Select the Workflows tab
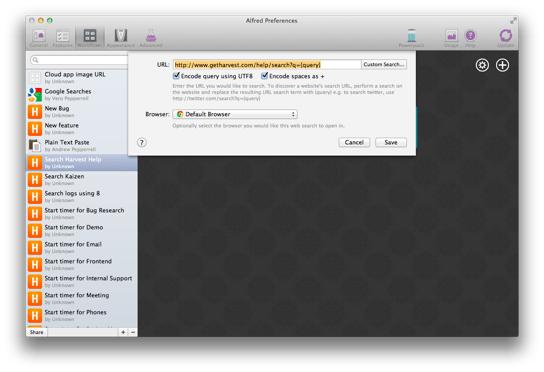Screen dimensions: 544x372 pos(90,38)
